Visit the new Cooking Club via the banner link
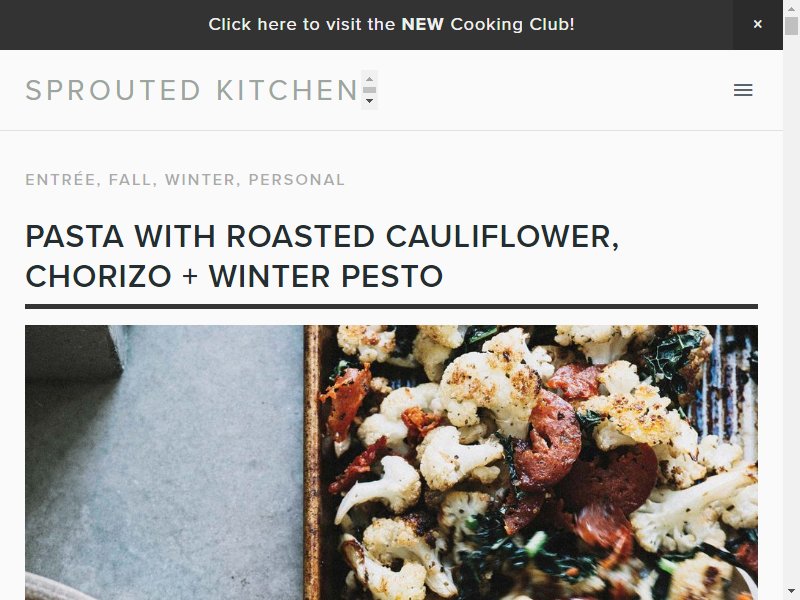 [391, 24]
